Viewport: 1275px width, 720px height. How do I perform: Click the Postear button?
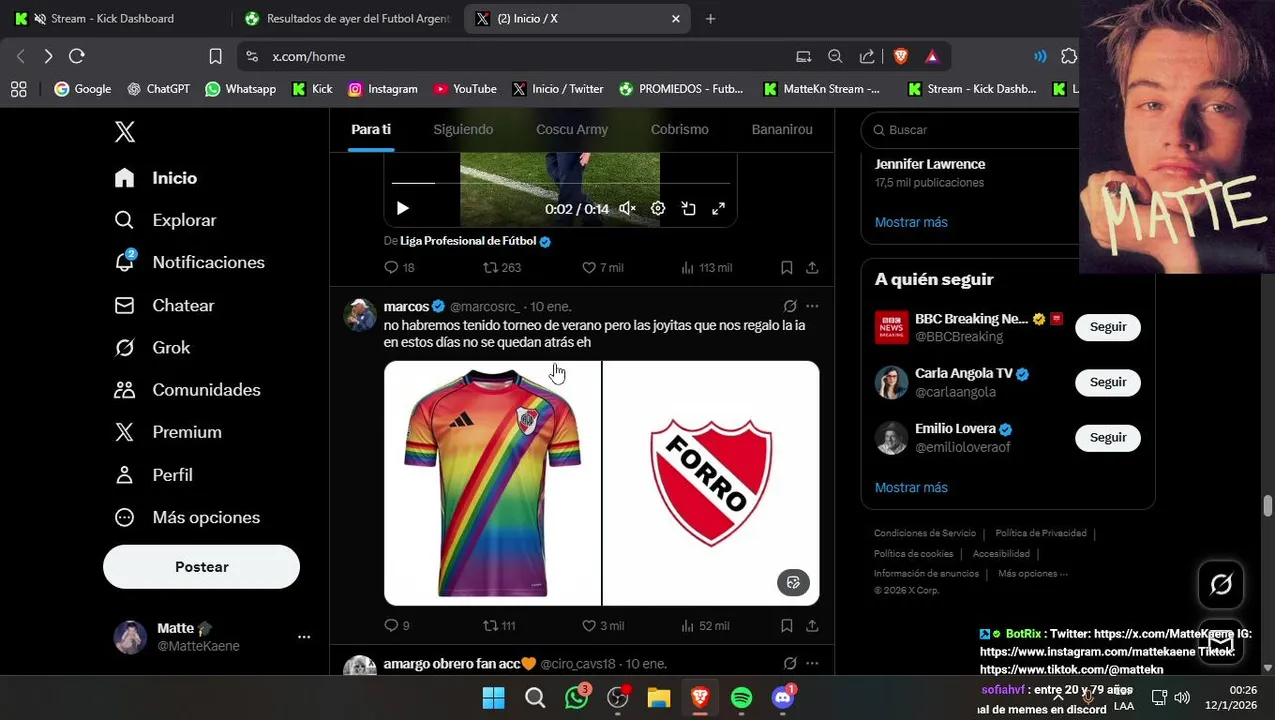click(201, 567)
